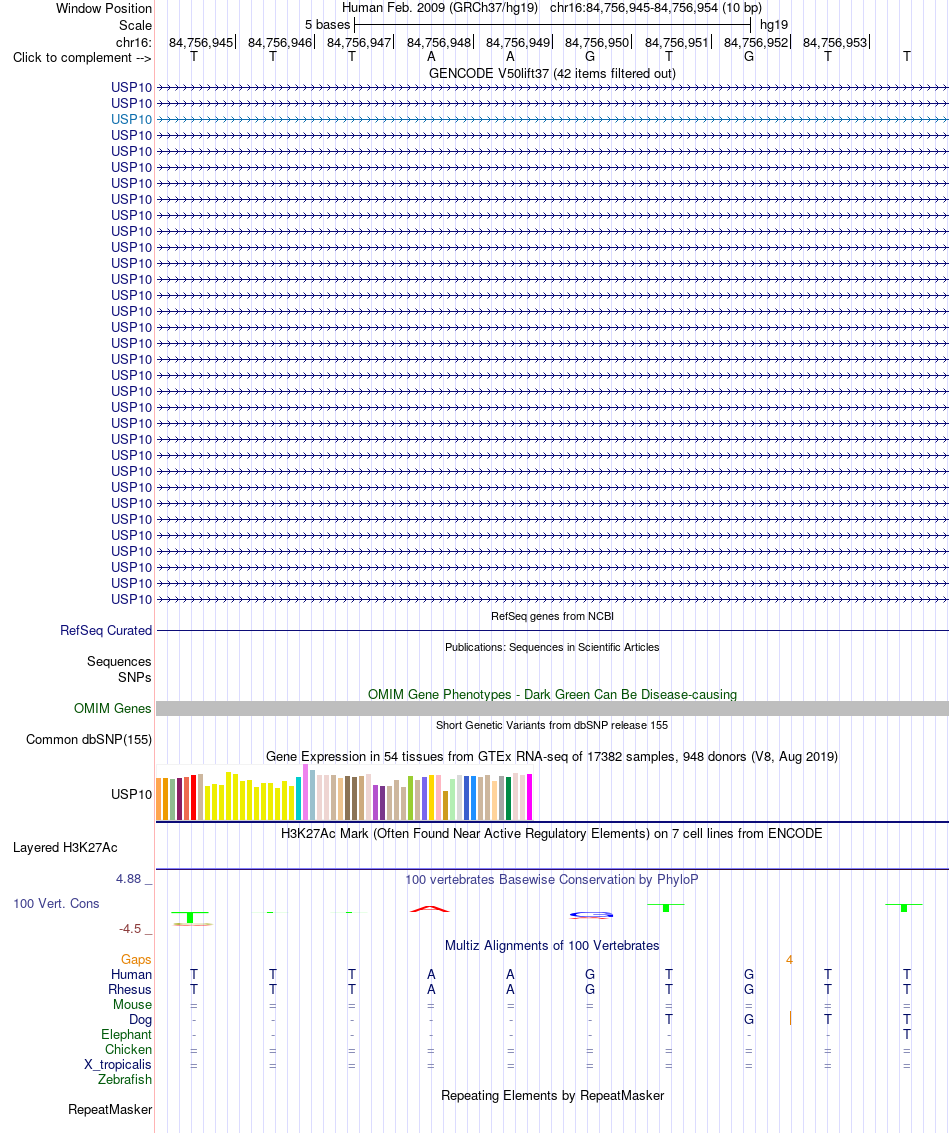Click the Chicken alignment row label

[129, 1050]
